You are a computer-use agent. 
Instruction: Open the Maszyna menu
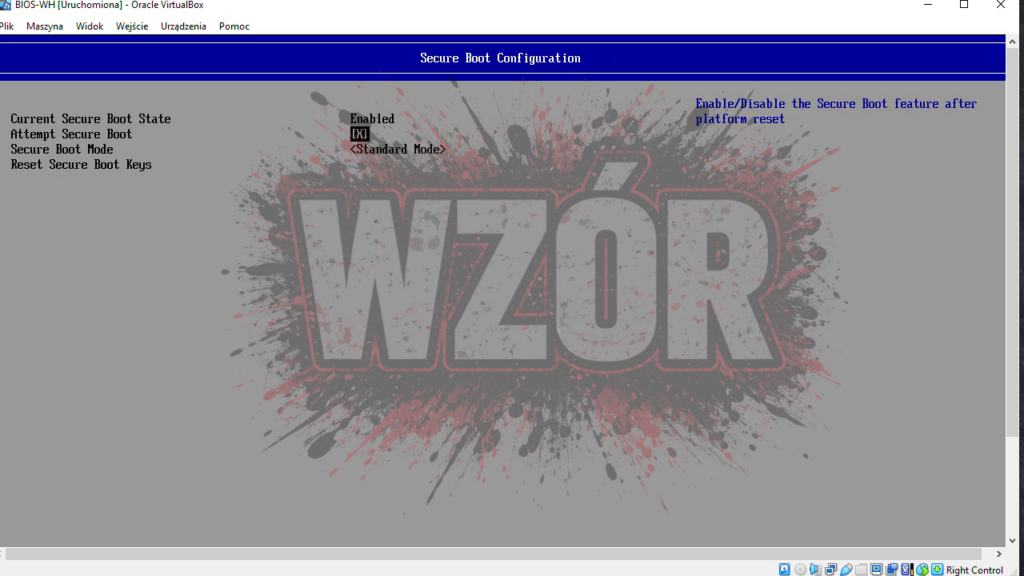(44, 26)
